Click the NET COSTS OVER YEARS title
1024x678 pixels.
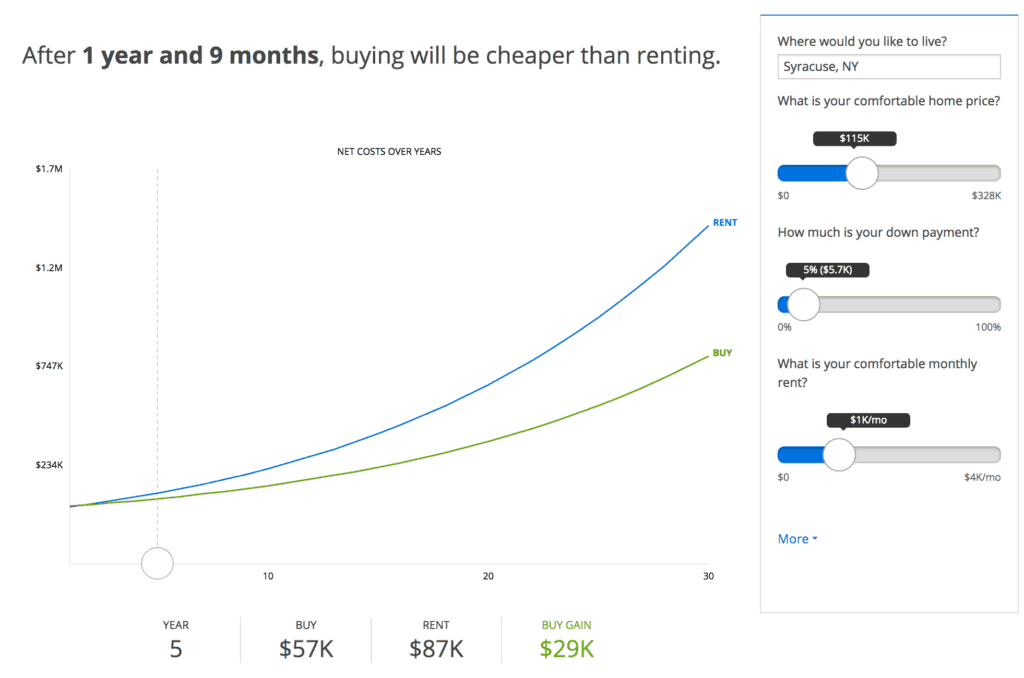(389, 151)
